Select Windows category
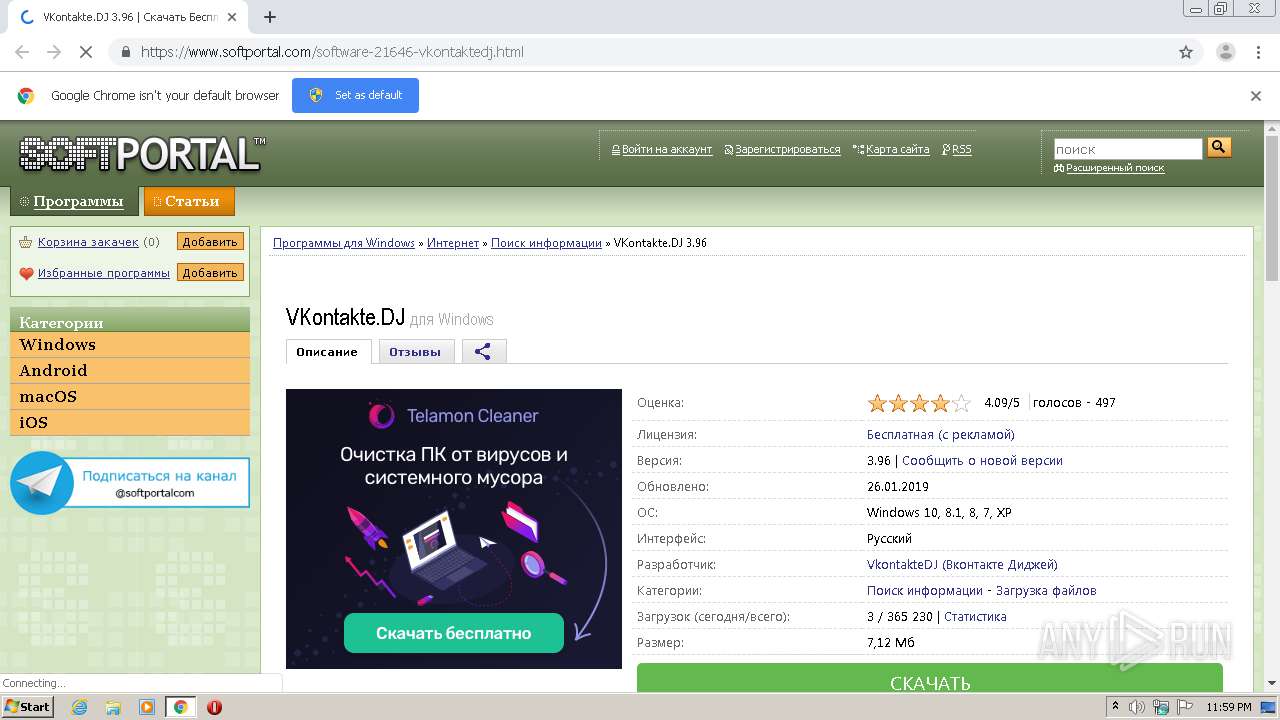Screen dimensions: 1280x720 click(x=130, y=345)
